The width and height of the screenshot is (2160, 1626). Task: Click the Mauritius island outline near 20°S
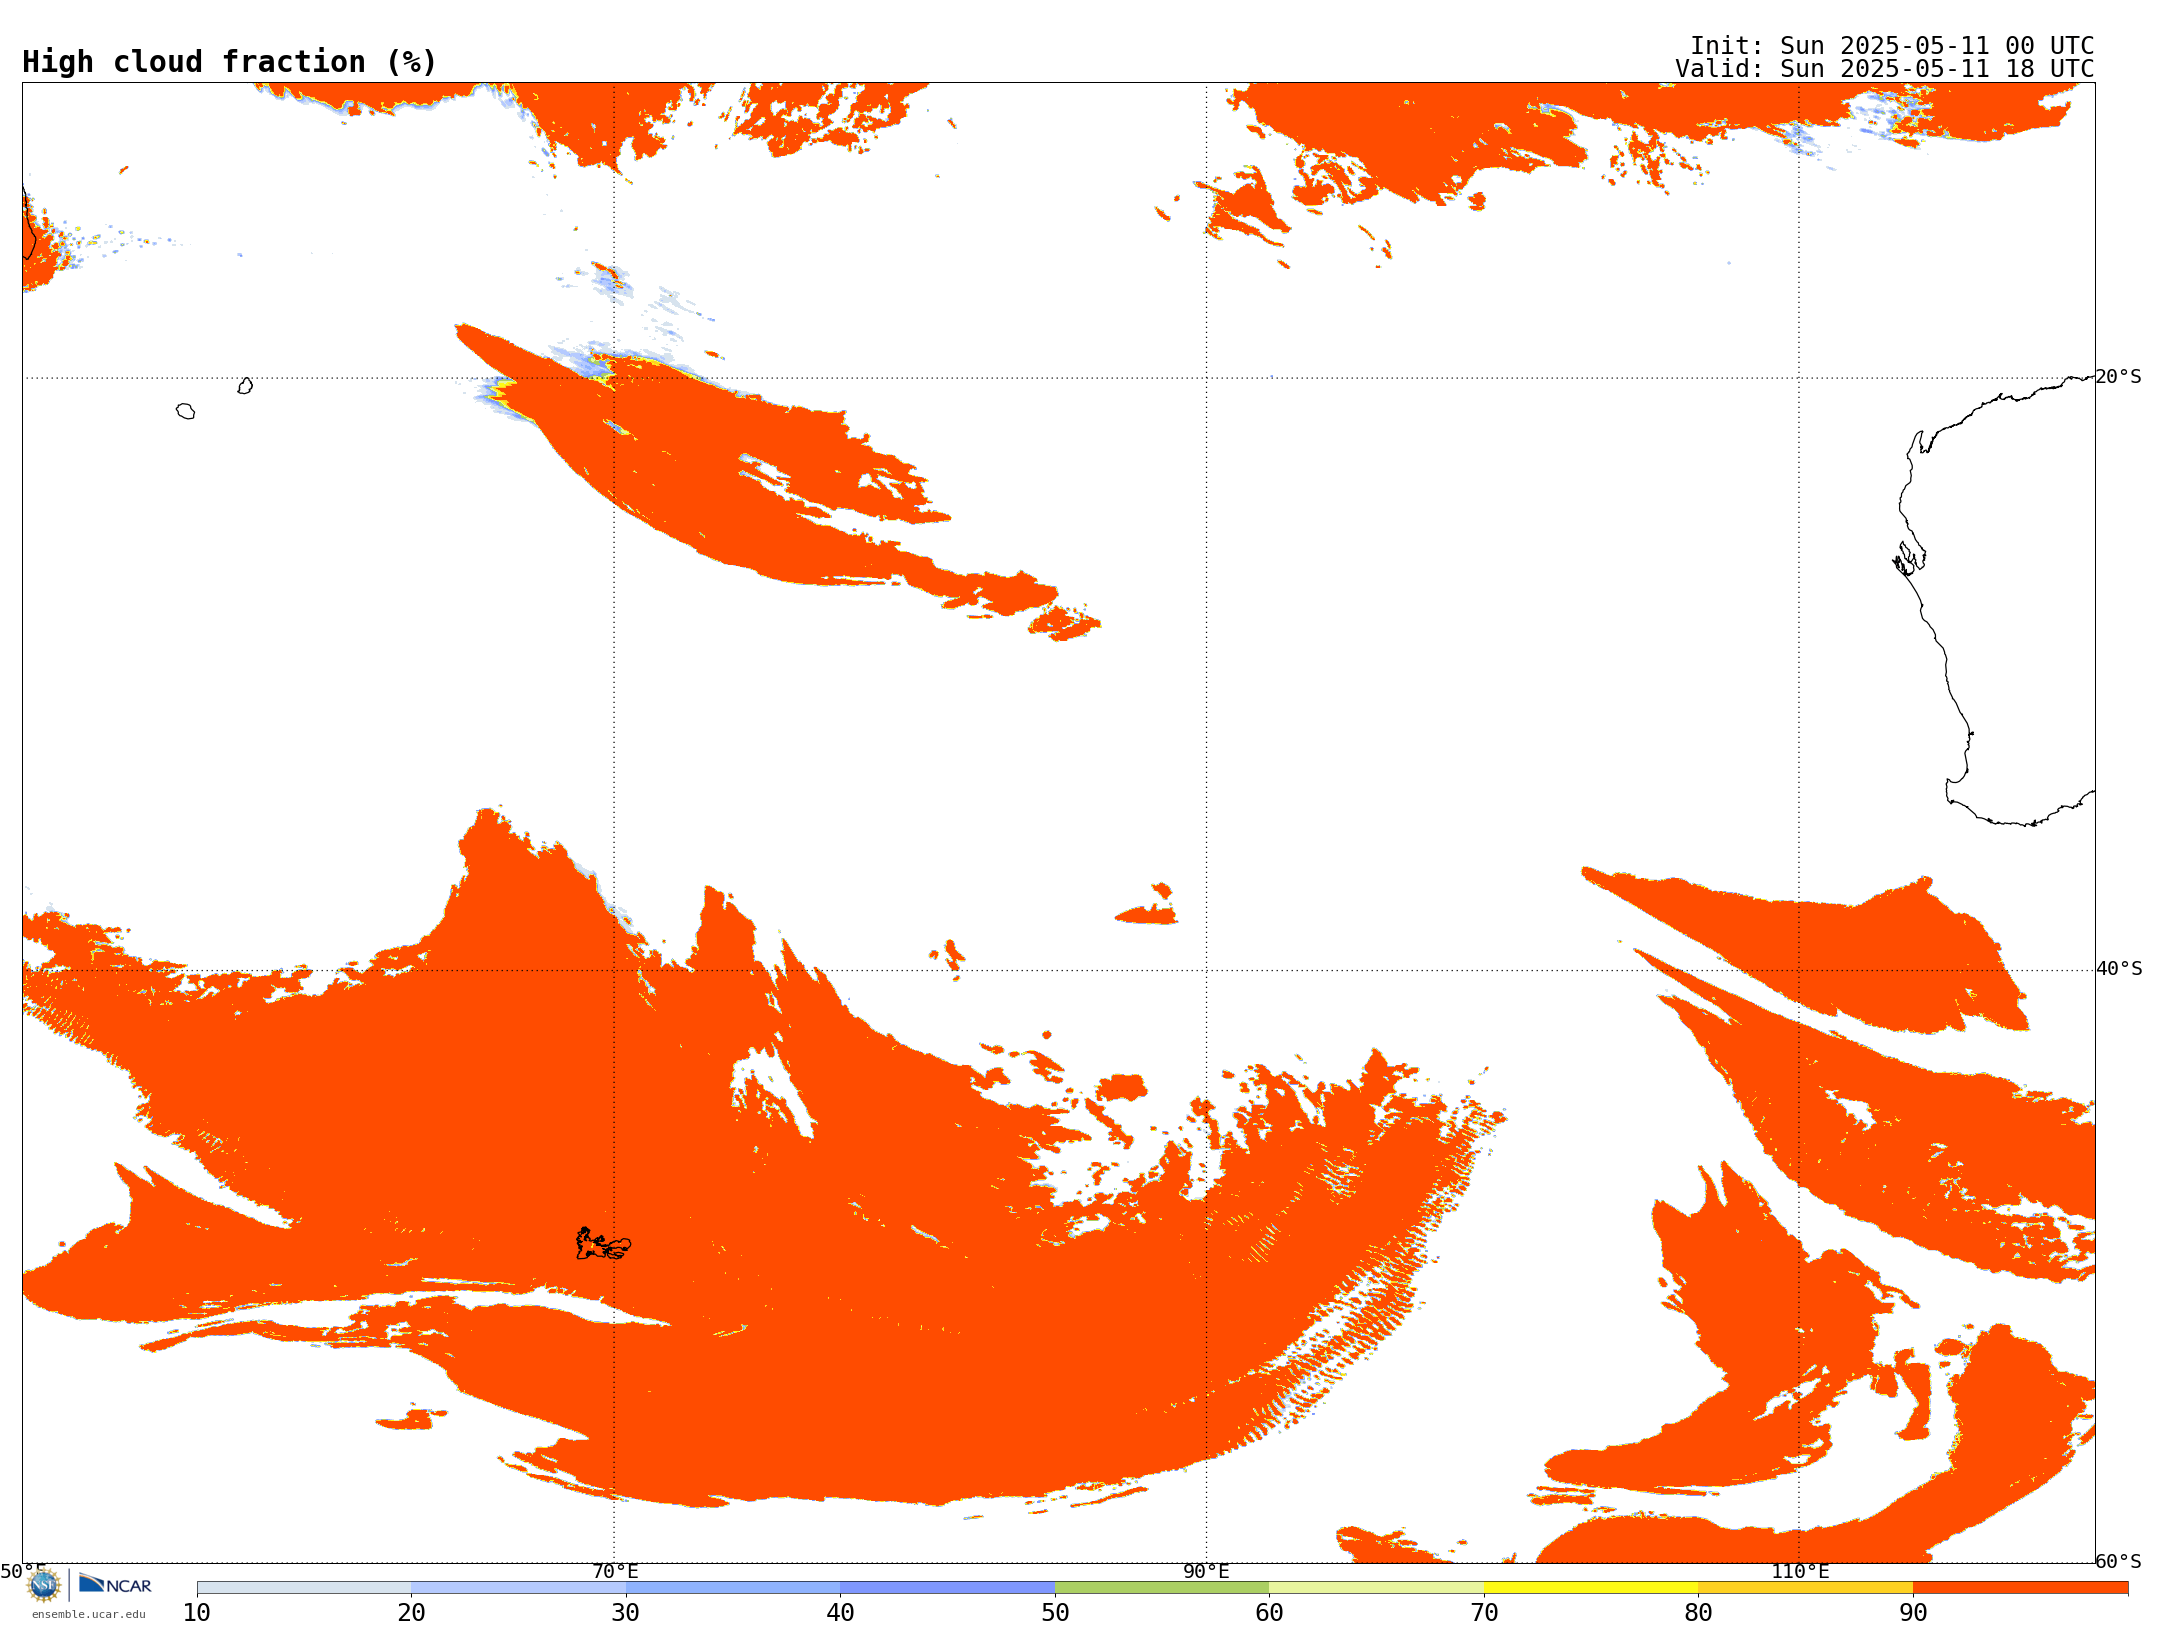pos(245,386)
